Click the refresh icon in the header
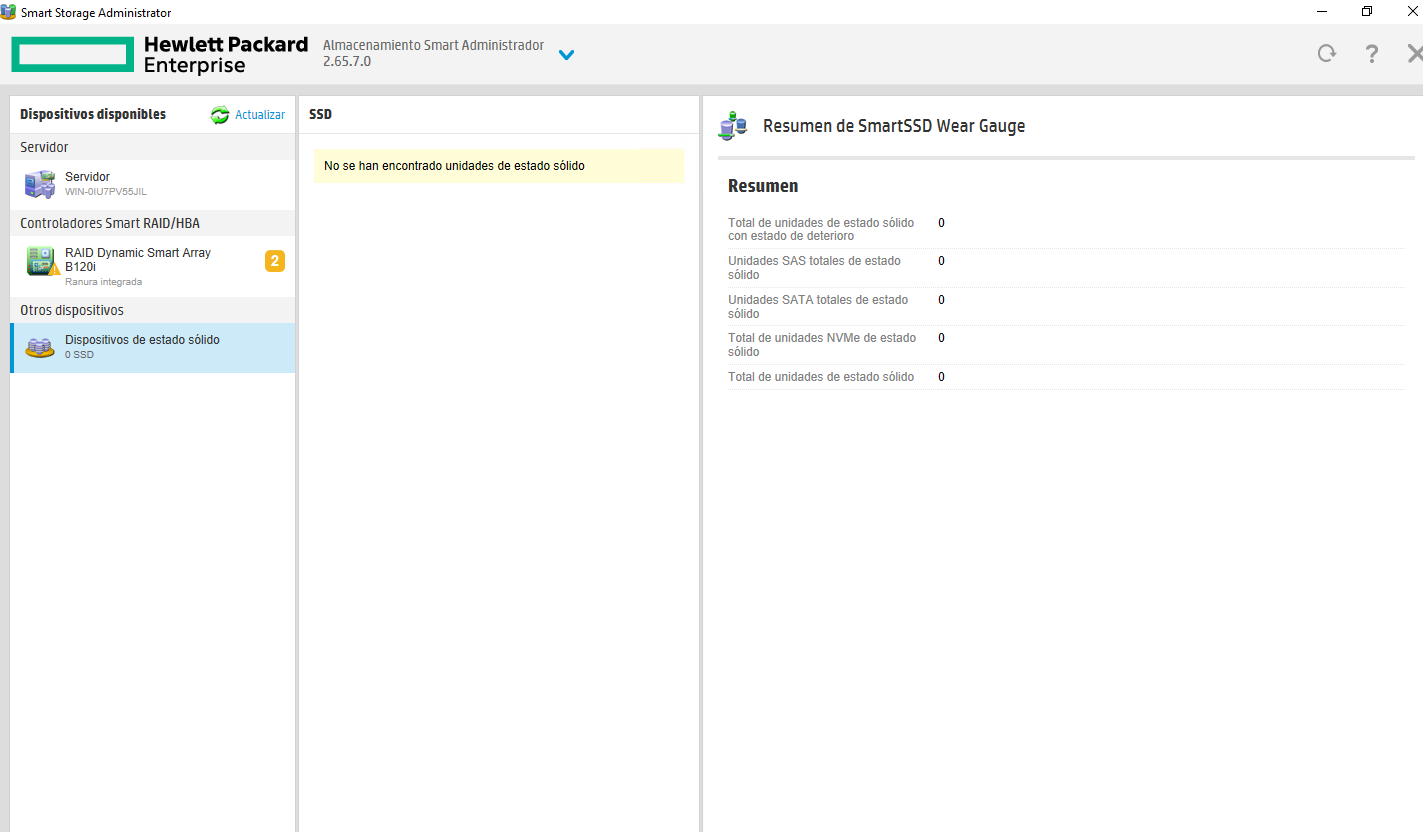The image size is (1423, 832). [1326, 54]
